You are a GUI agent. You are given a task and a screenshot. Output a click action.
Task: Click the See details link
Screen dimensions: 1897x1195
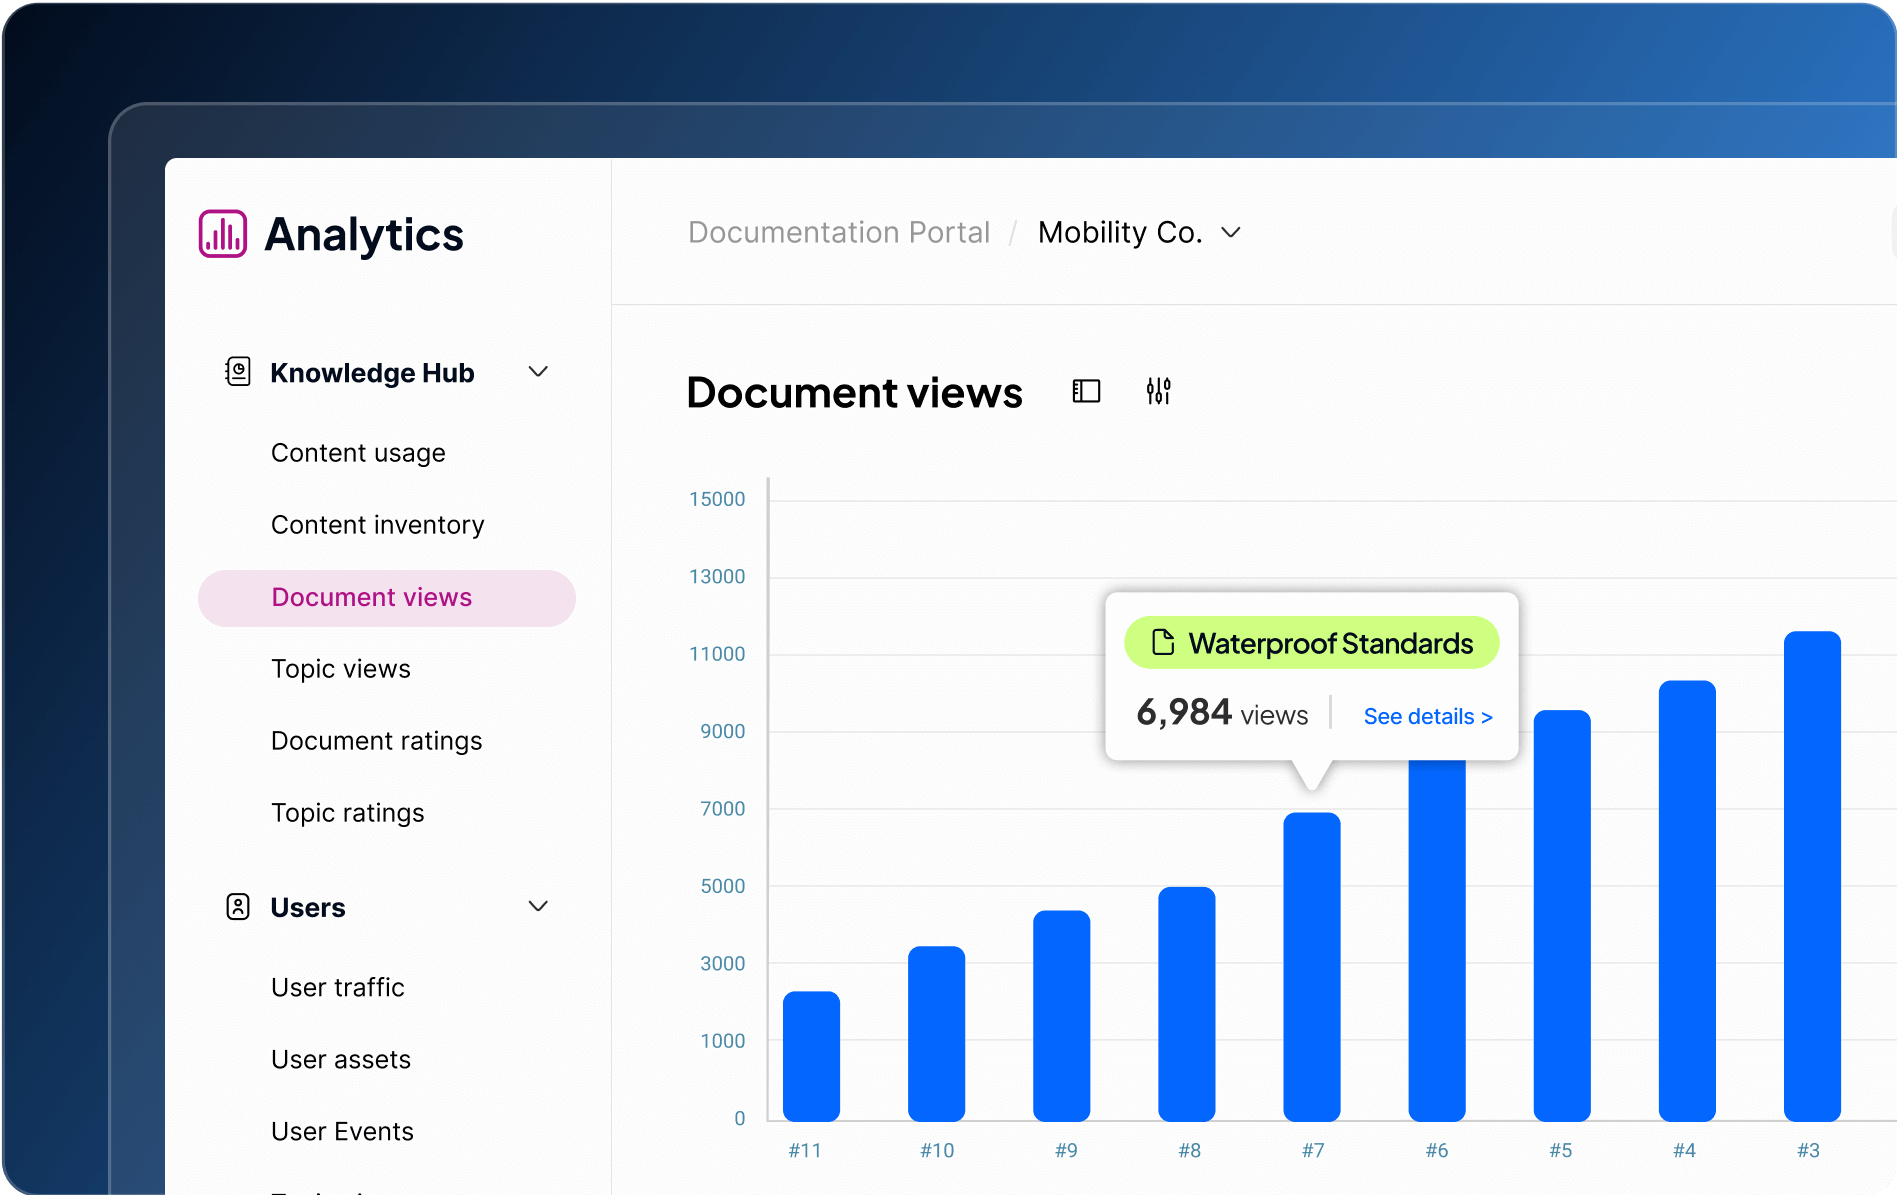[x=1427, y=717]
